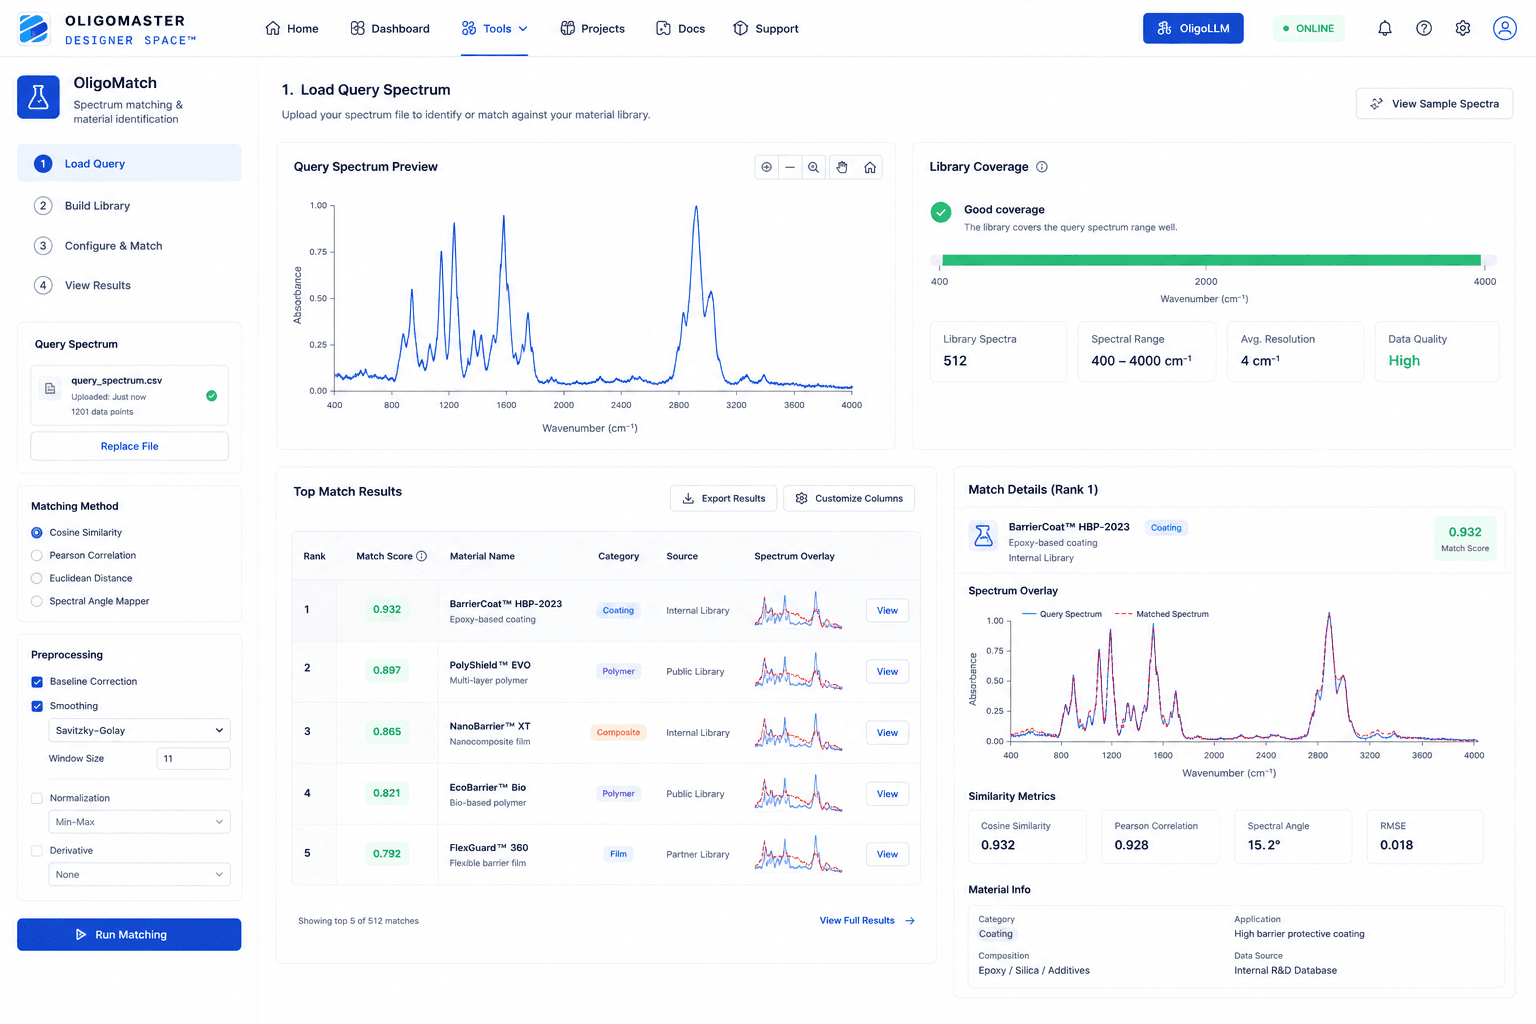The width and height of the screenshot is (1536, 1024).
Task: Open Dashboard in top navigation
Action: [x=390, y=29]
